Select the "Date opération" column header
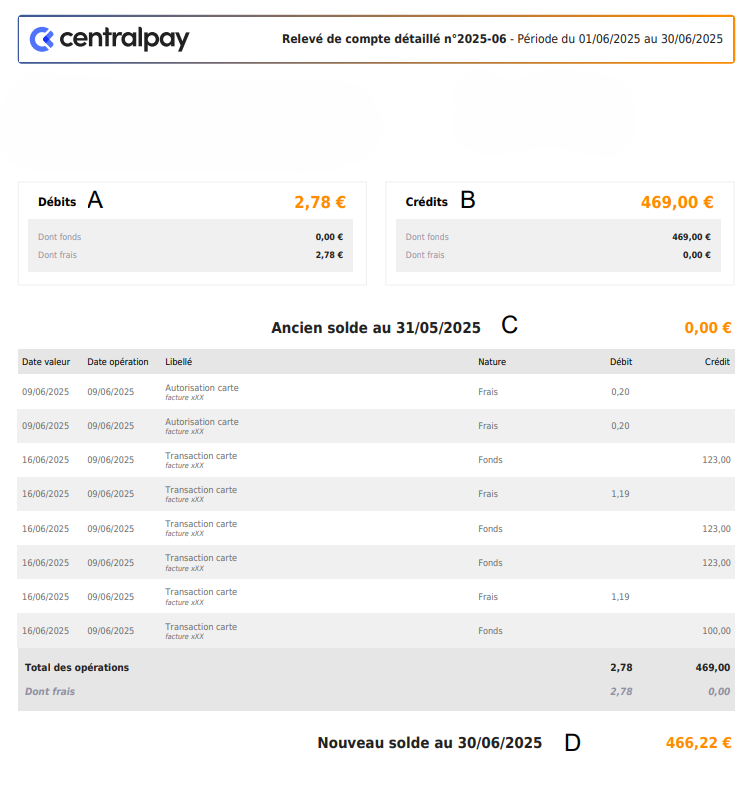 pos(118,362)
